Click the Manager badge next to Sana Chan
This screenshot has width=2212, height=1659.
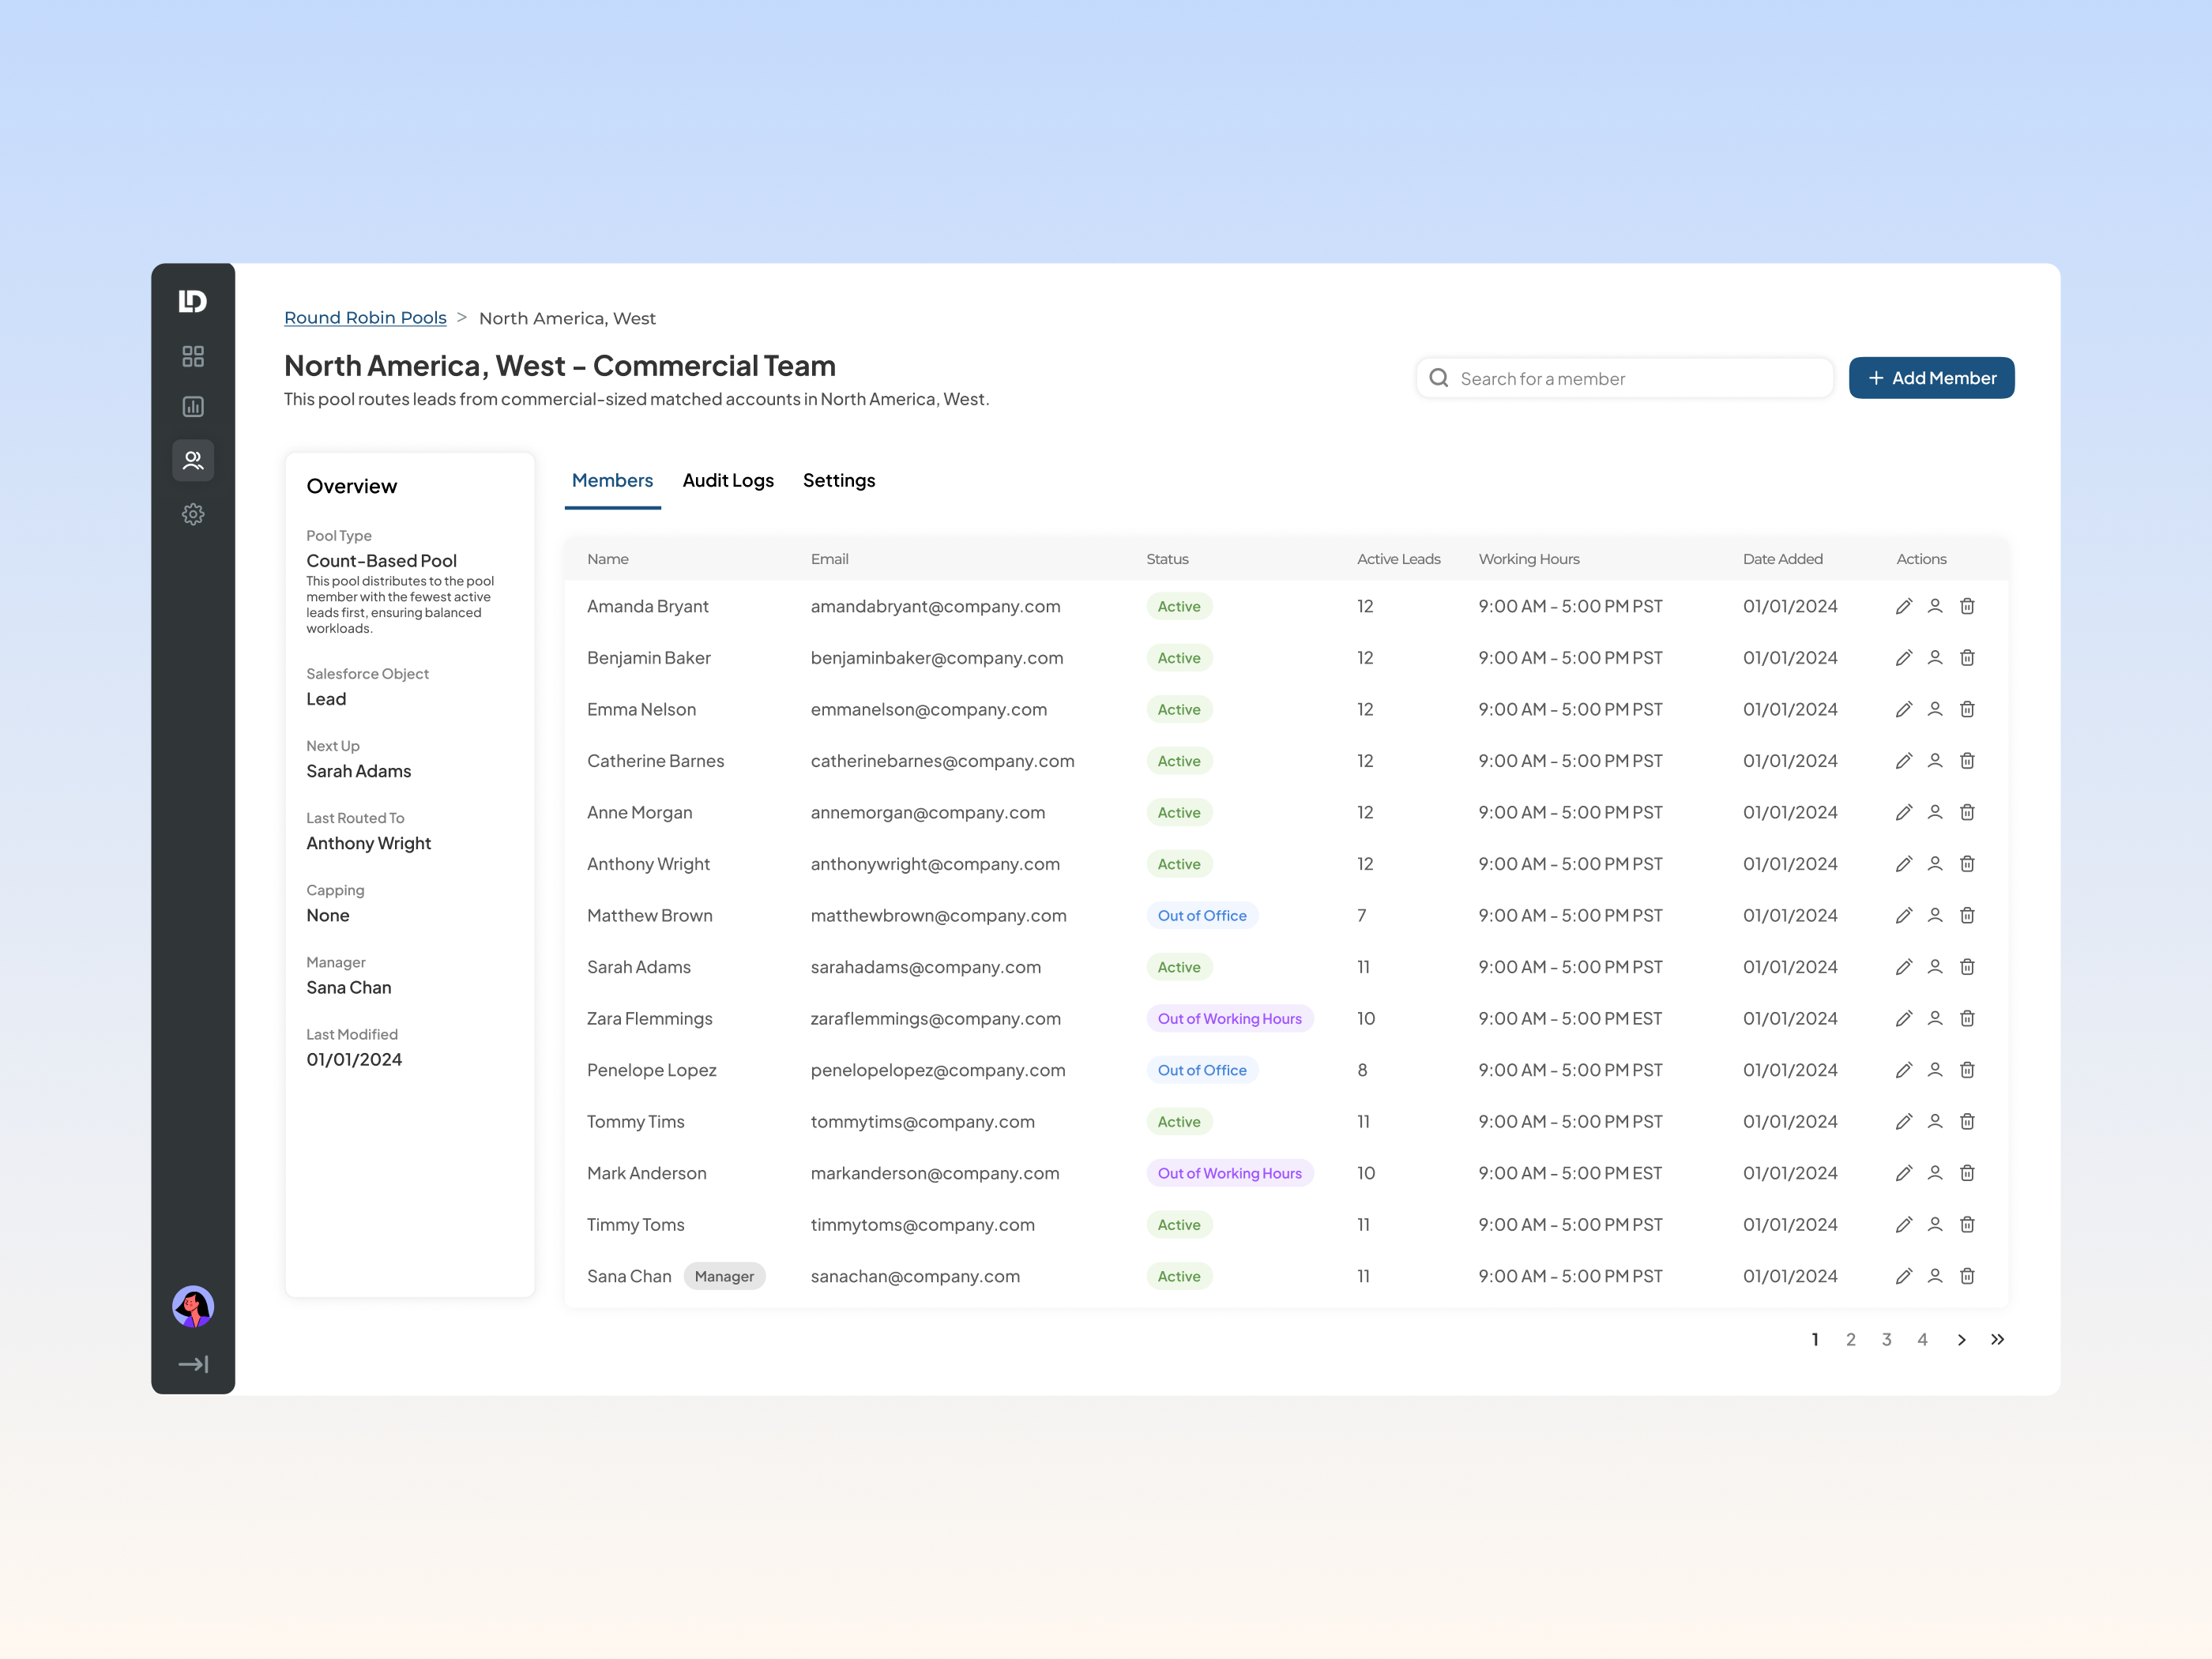(x=724, y=1276)
